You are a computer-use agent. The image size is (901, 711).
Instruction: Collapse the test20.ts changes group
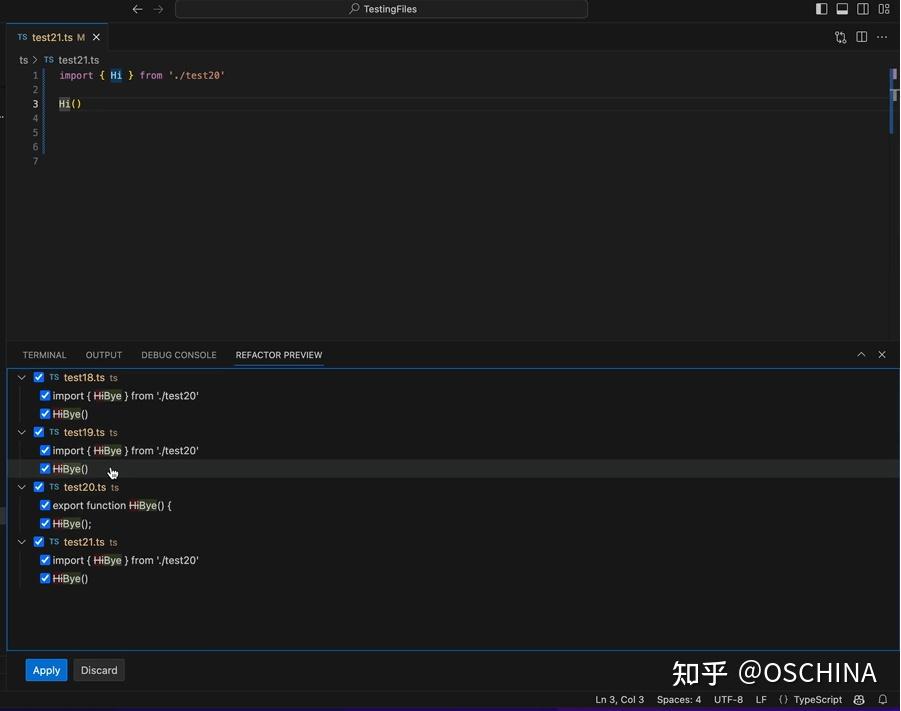point(21,487)
